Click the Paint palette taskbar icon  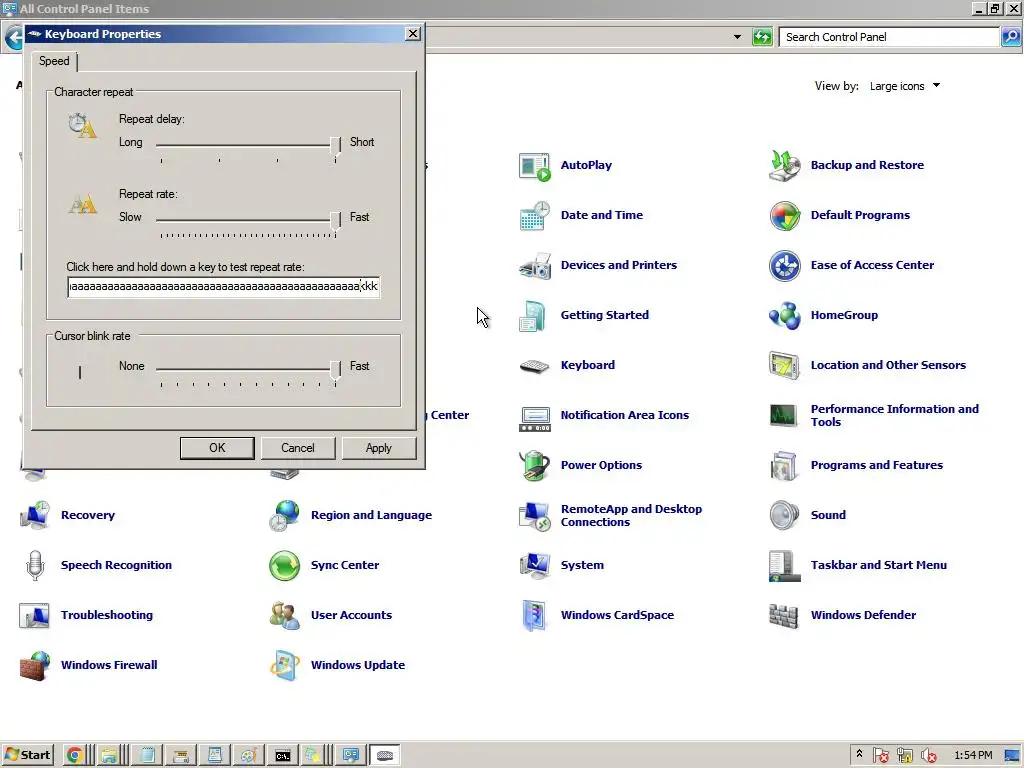tap(248, 756)
